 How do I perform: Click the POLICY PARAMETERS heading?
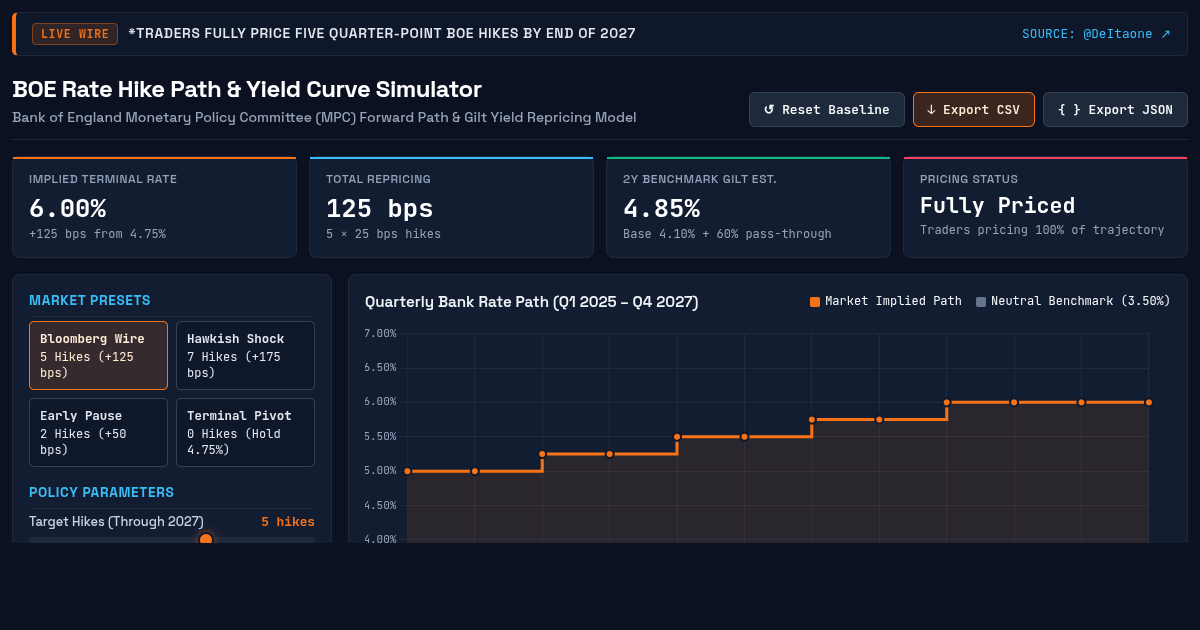101,492
